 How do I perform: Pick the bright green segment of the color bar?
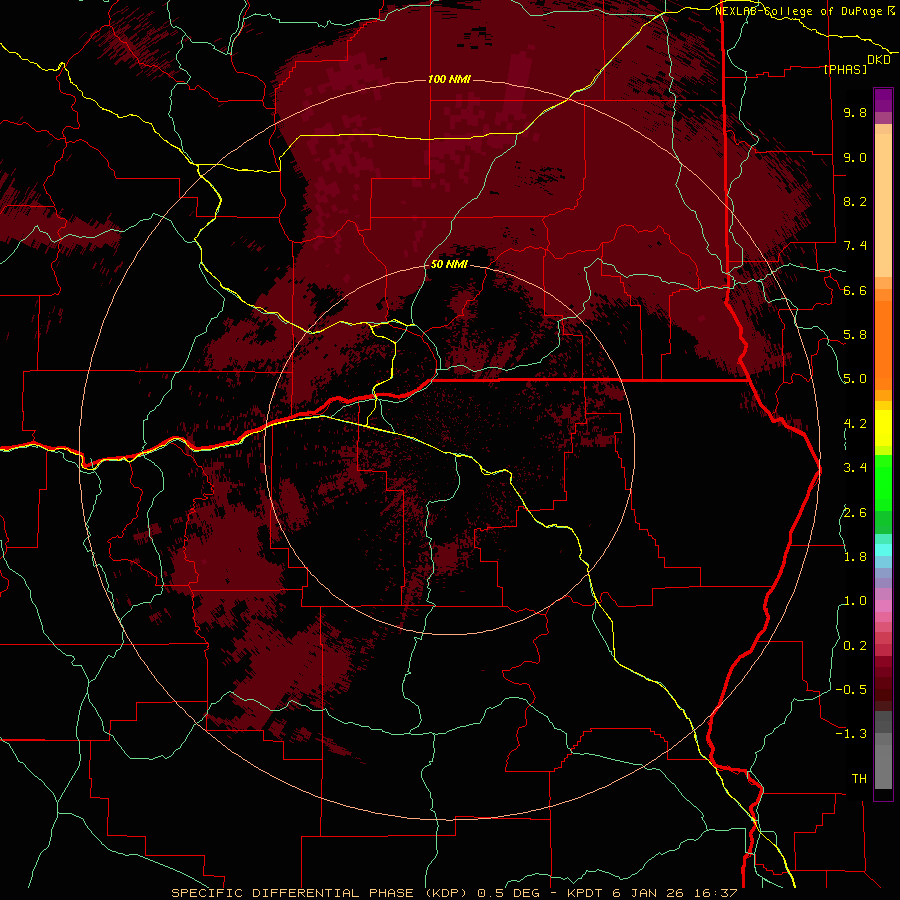click(x=883, y=482)
